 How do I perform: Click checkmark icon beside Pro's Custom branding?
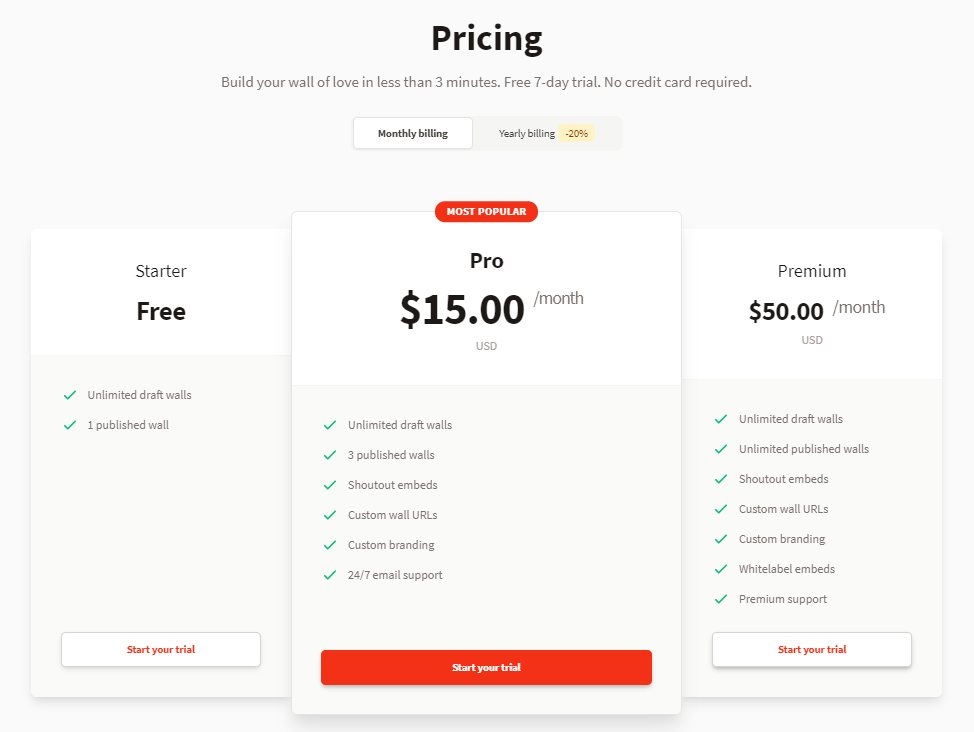pos(330,545)
